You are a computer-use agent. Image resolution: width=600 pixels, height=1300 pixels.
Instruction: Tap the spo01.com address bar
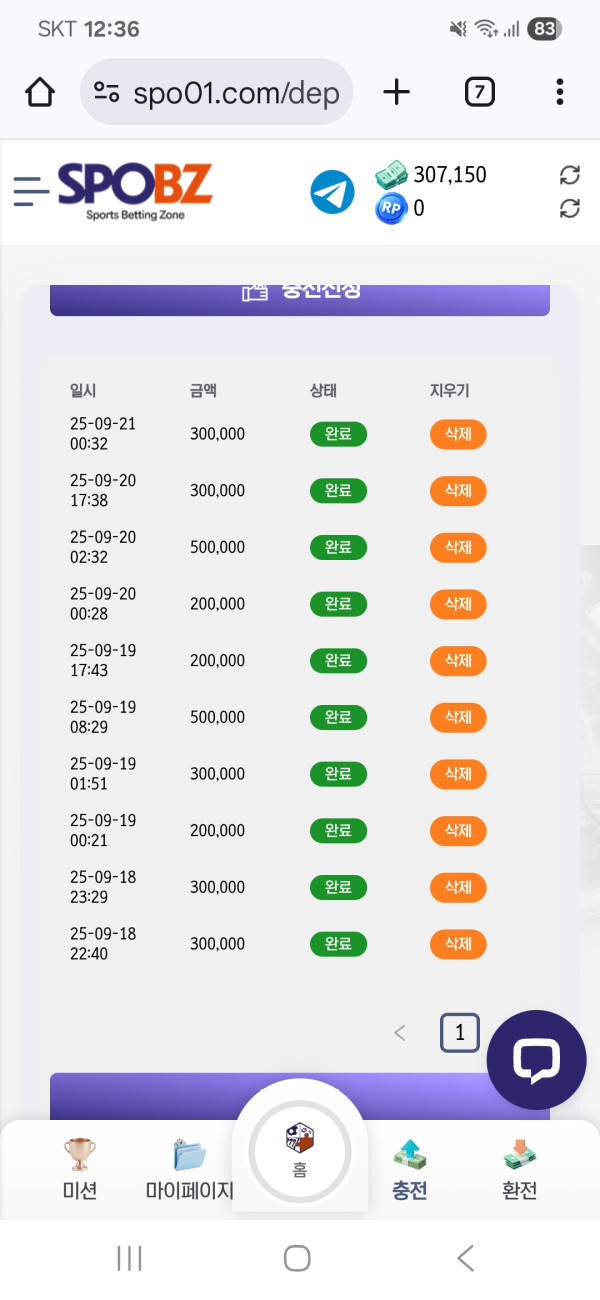click(x=217, y=93)
